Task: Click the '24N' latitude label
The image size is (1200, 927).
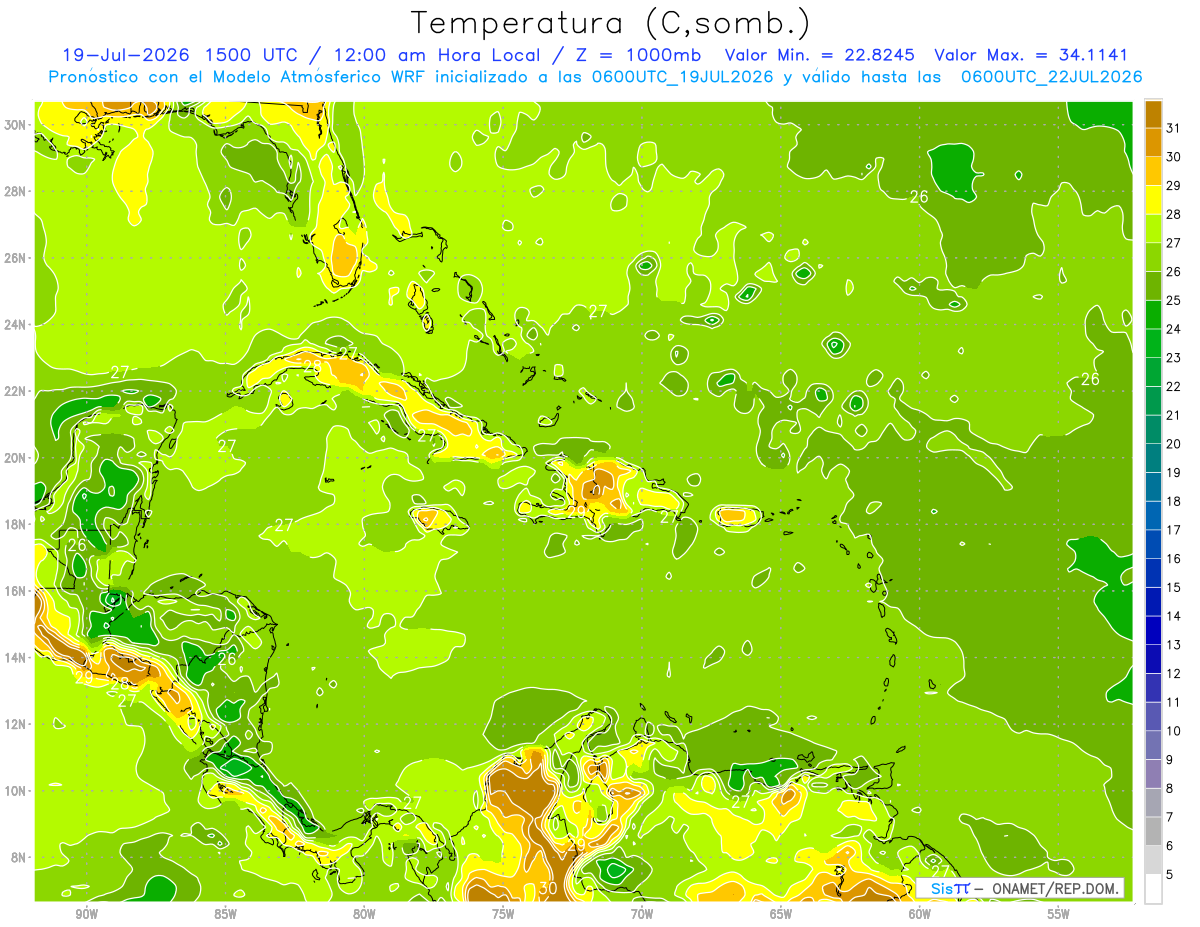Action: [x=16, y=325]
